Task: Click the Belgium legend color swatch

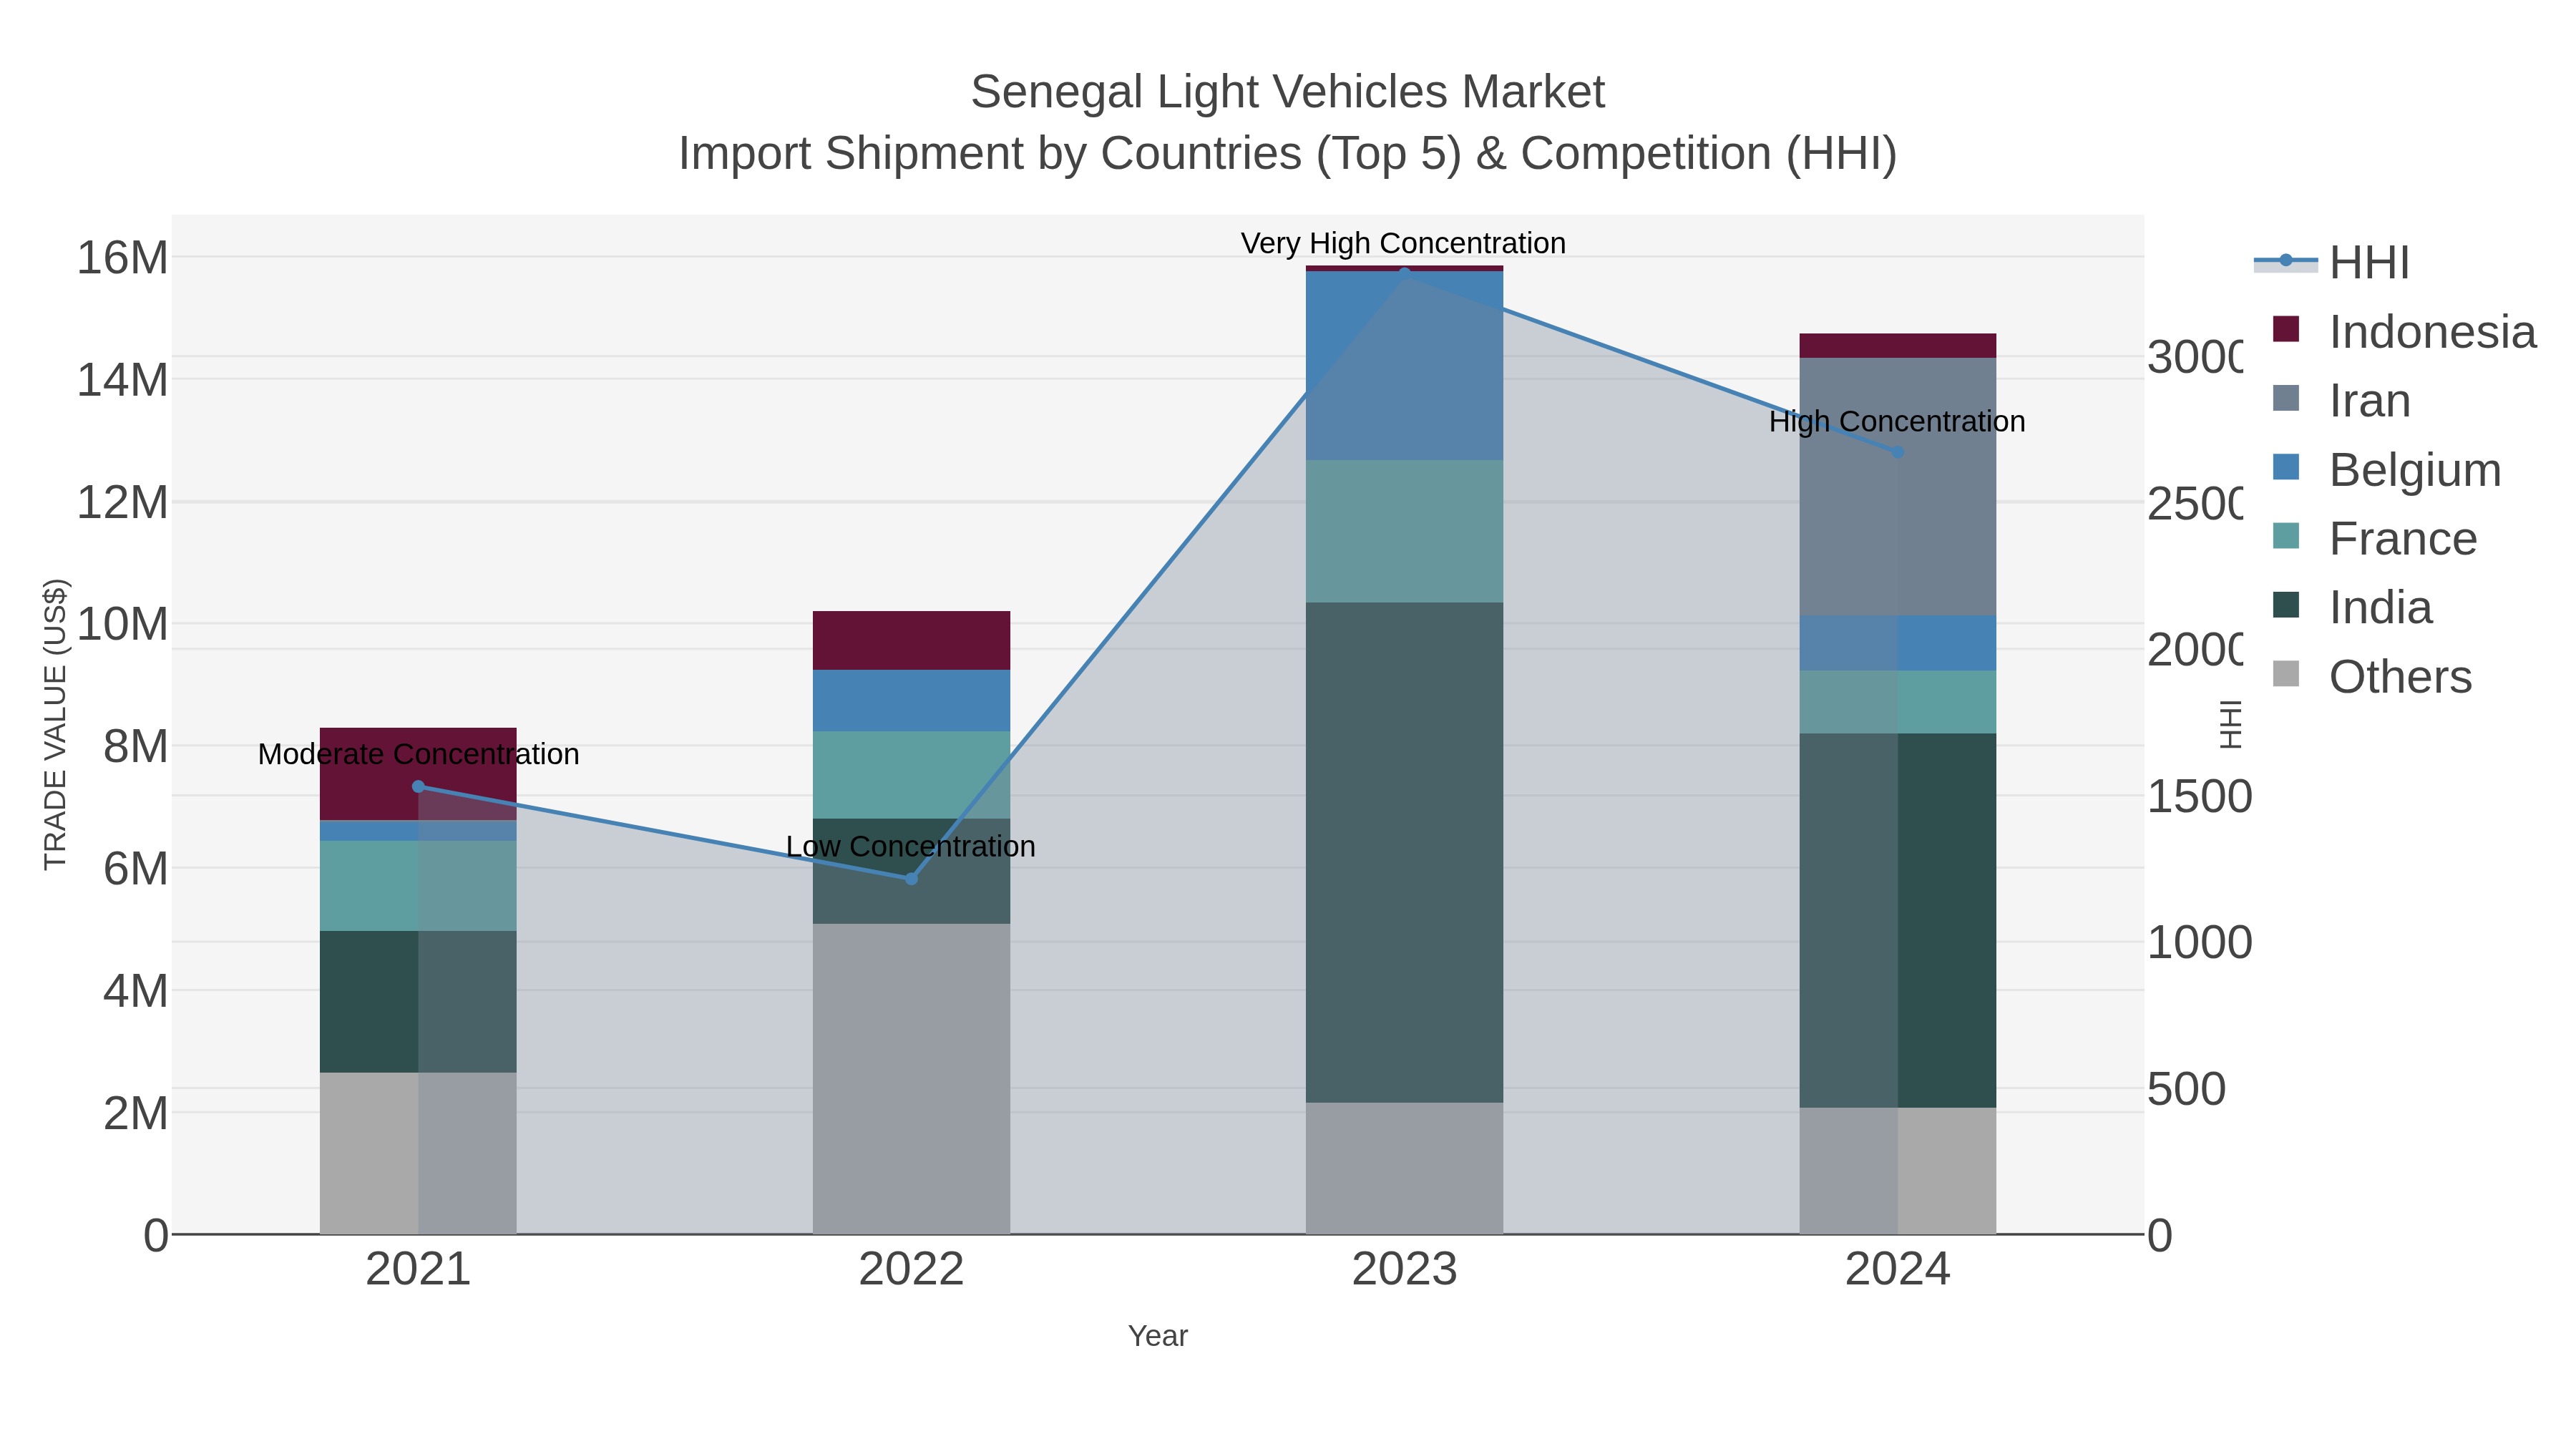Action: [2285, 467]
